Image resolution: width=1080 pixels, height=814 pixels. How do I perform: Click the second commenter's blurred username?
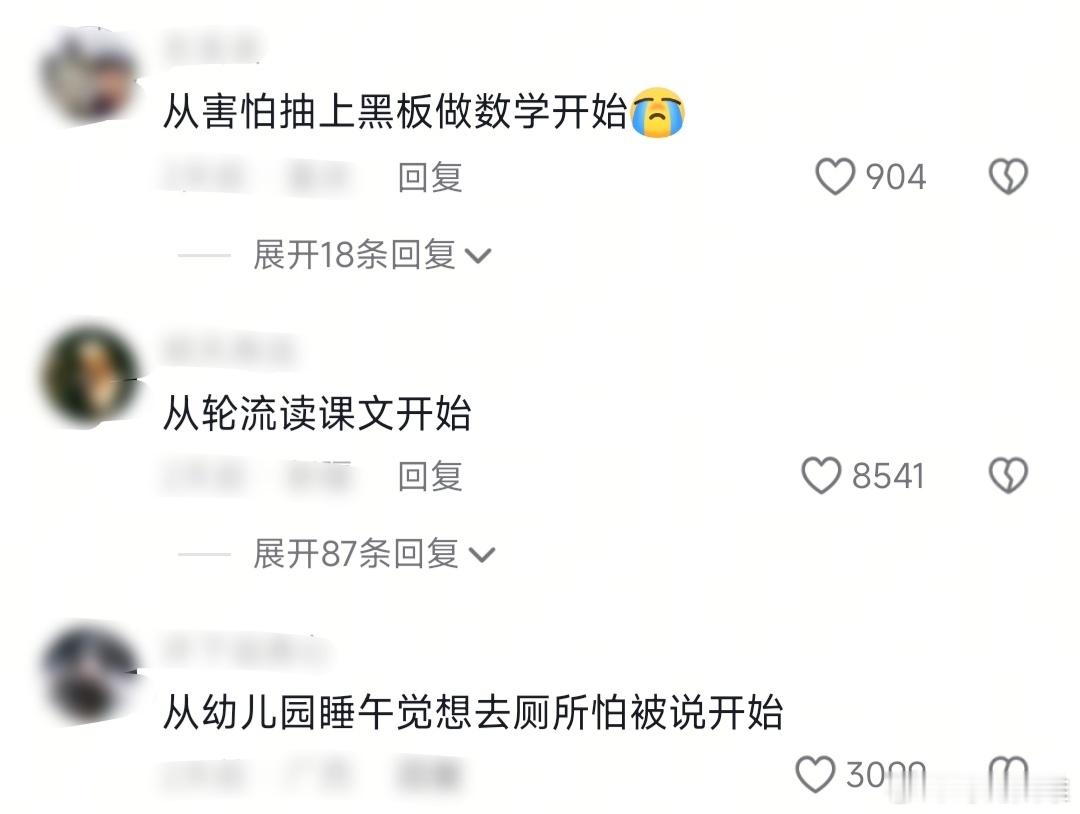tap(229, 348)
